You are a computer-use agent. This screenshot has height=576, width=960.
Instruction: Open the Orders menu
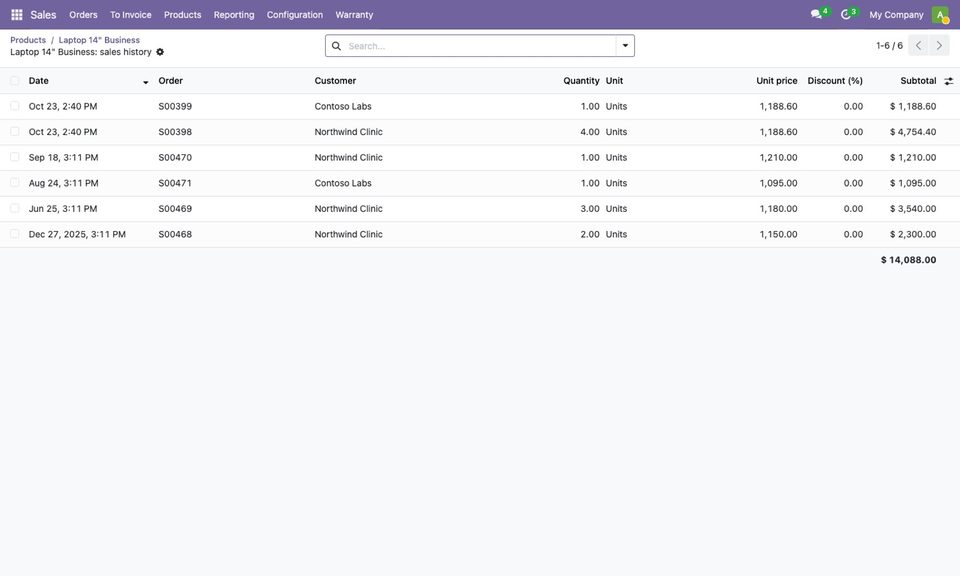(x=83, y=15)
